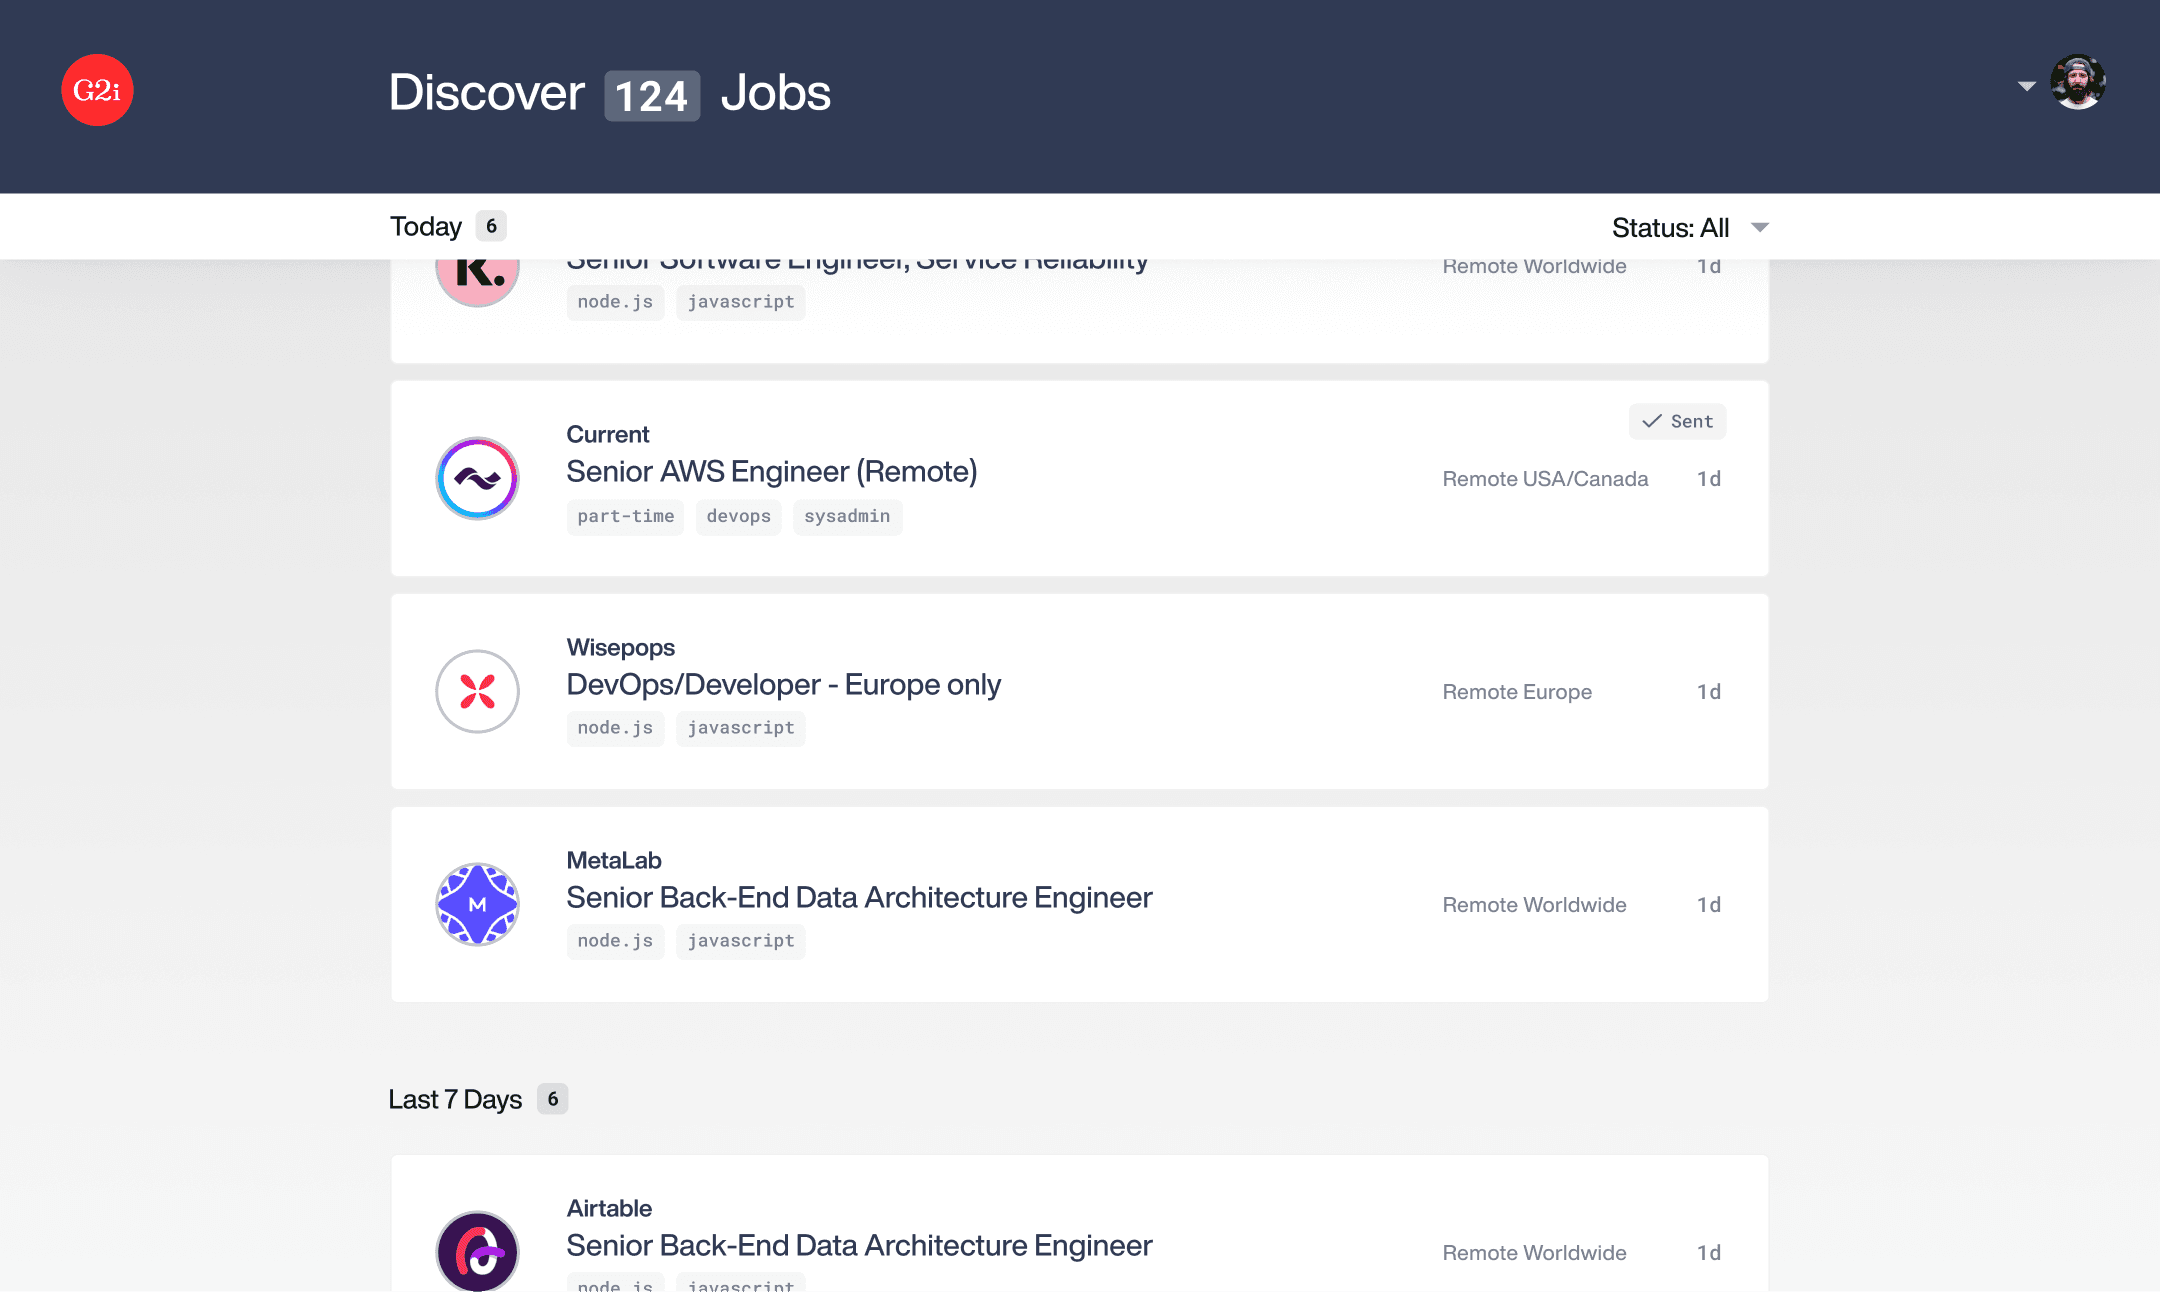The image size is (2161, 1292).
Task: Open the Senior AWS Engineer (Remote) job
Action: pos(772,471)
